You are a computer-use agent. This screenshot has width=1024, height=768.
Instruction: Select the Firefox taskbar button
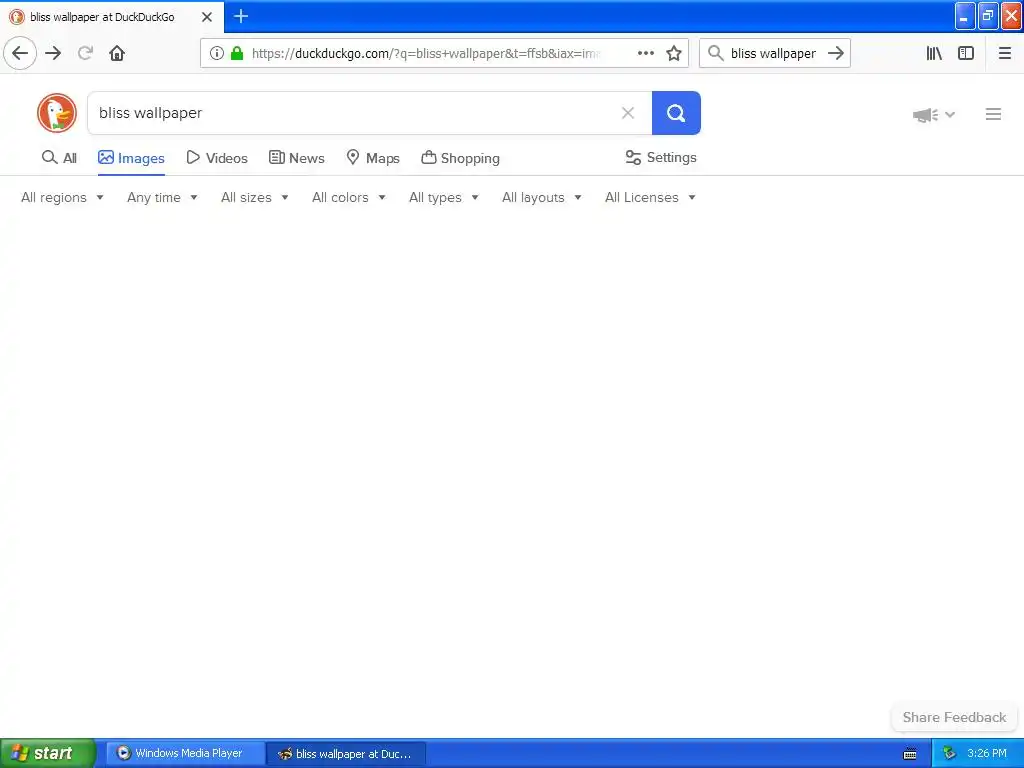pyautogui.click(x=346, y=753)
